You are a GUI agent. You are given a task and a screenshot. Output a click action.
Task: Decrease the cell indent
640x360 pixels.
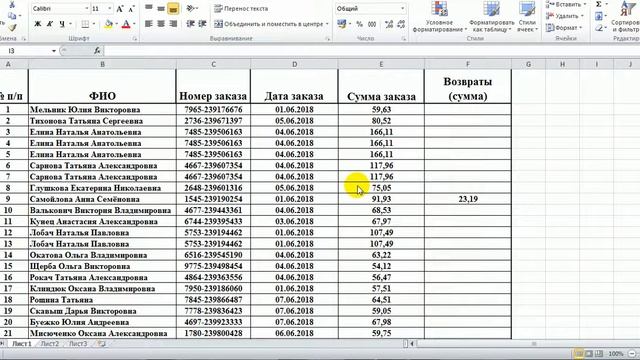pyautogui.click(x=190, y=24)
